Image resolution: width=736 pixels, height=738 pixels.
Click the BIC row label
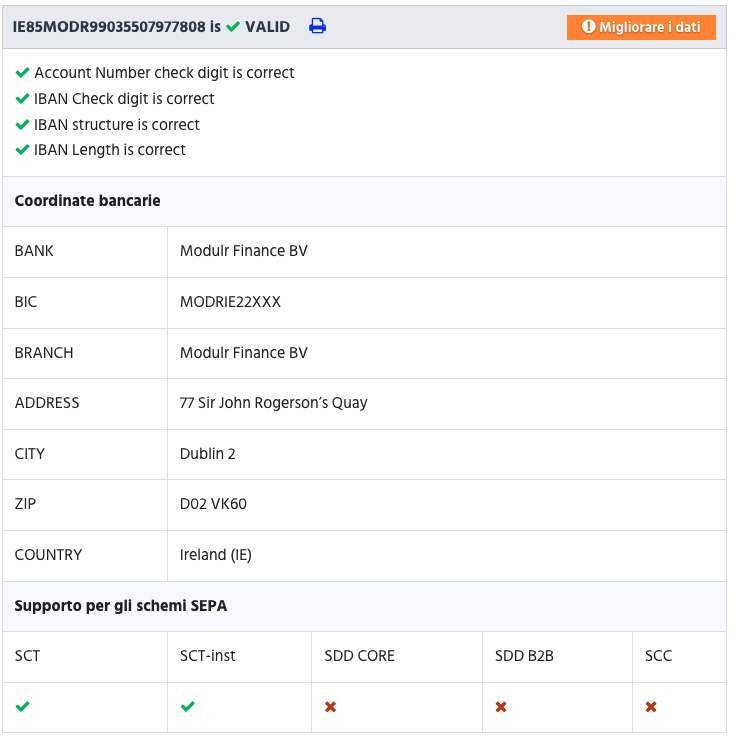tap(25, 302)
